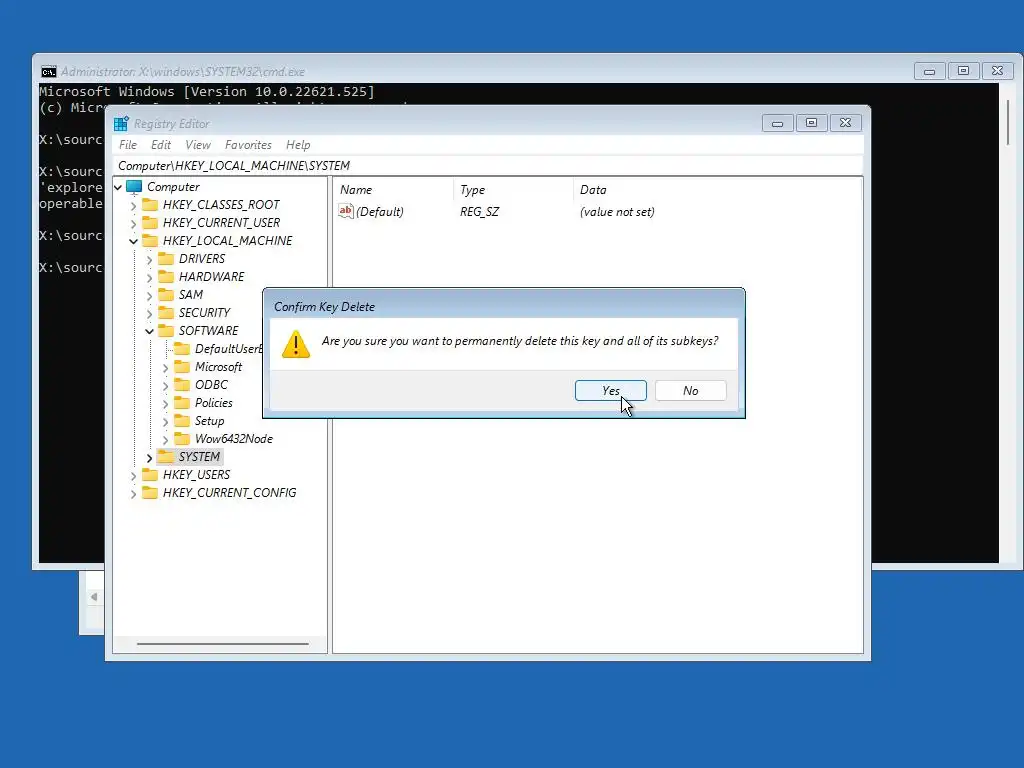This screenshot has width=1024, height=768.
Task: Open the Edit menu in Registry Editor
Action: click(161, 145)
